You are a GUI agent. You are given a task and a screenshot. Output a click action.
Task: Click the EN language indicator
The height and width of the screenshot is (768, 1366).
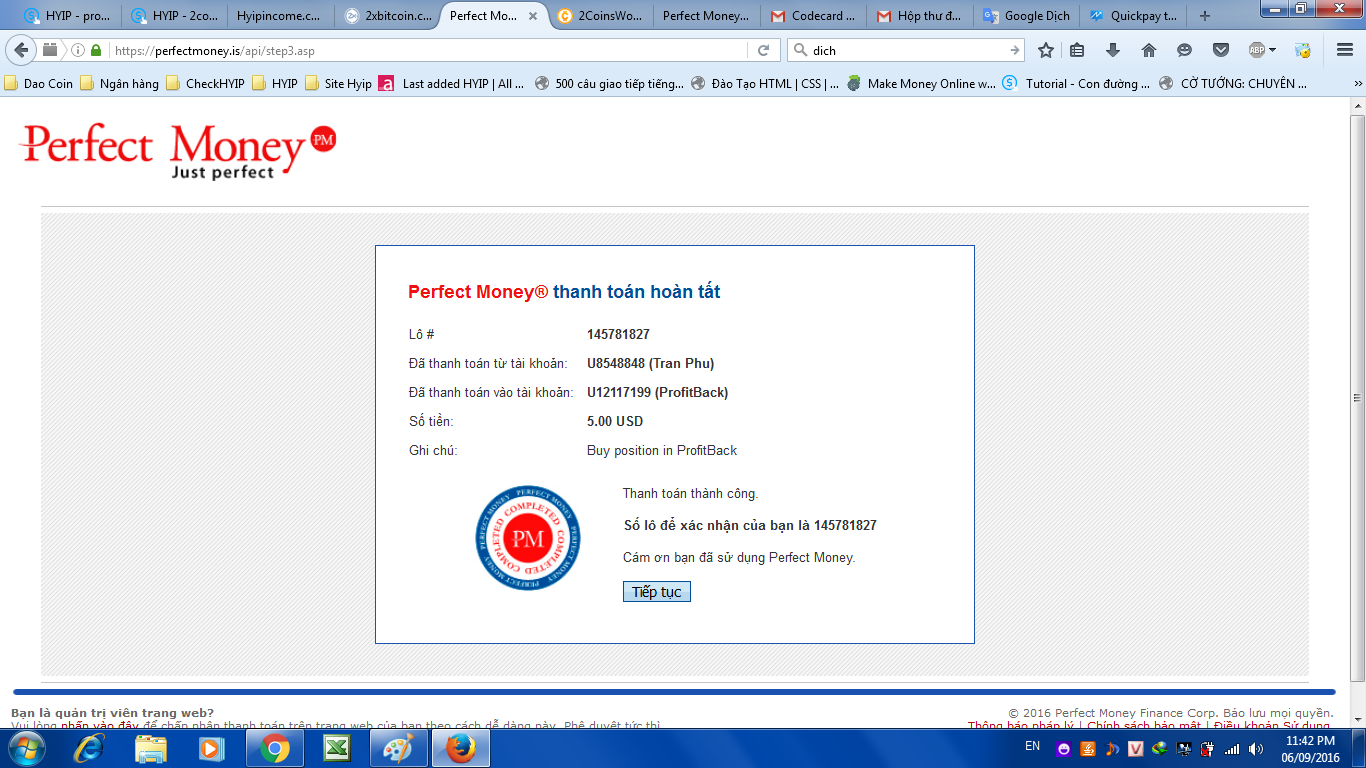point(1033,747)
